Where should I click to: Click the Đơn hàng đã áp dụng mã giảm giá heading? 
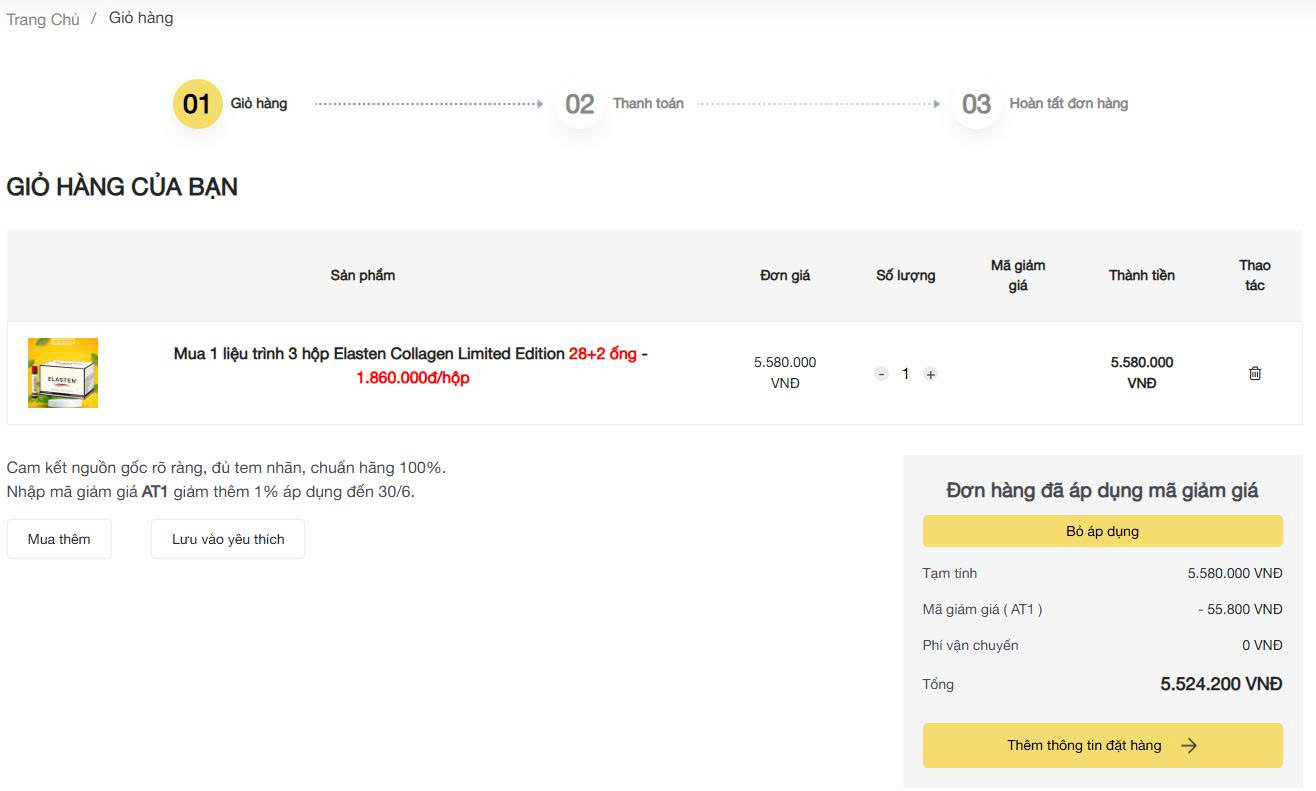click(1102, 490)
